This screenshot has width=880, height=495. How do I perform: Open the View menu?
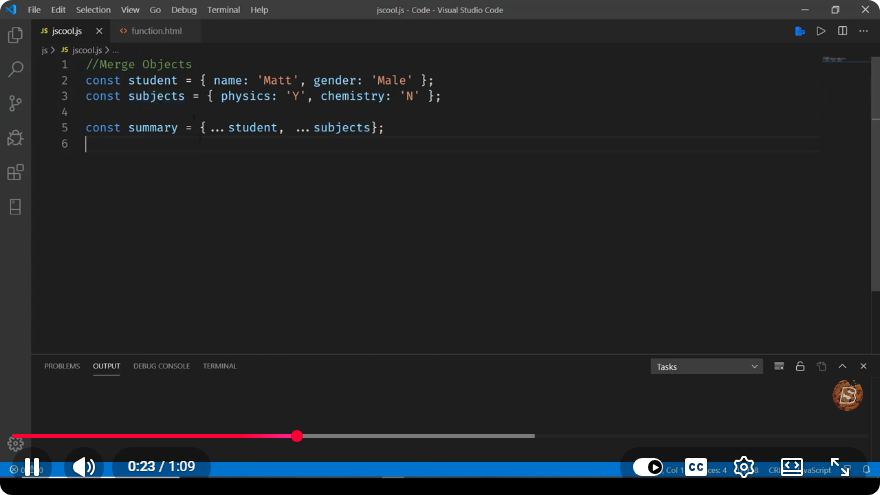(x=130, y=10)
